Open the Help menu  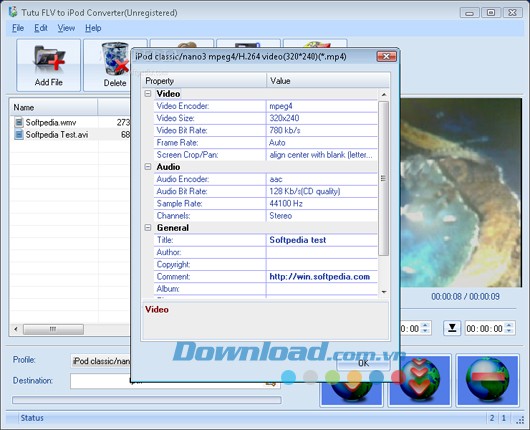point(93,28)
